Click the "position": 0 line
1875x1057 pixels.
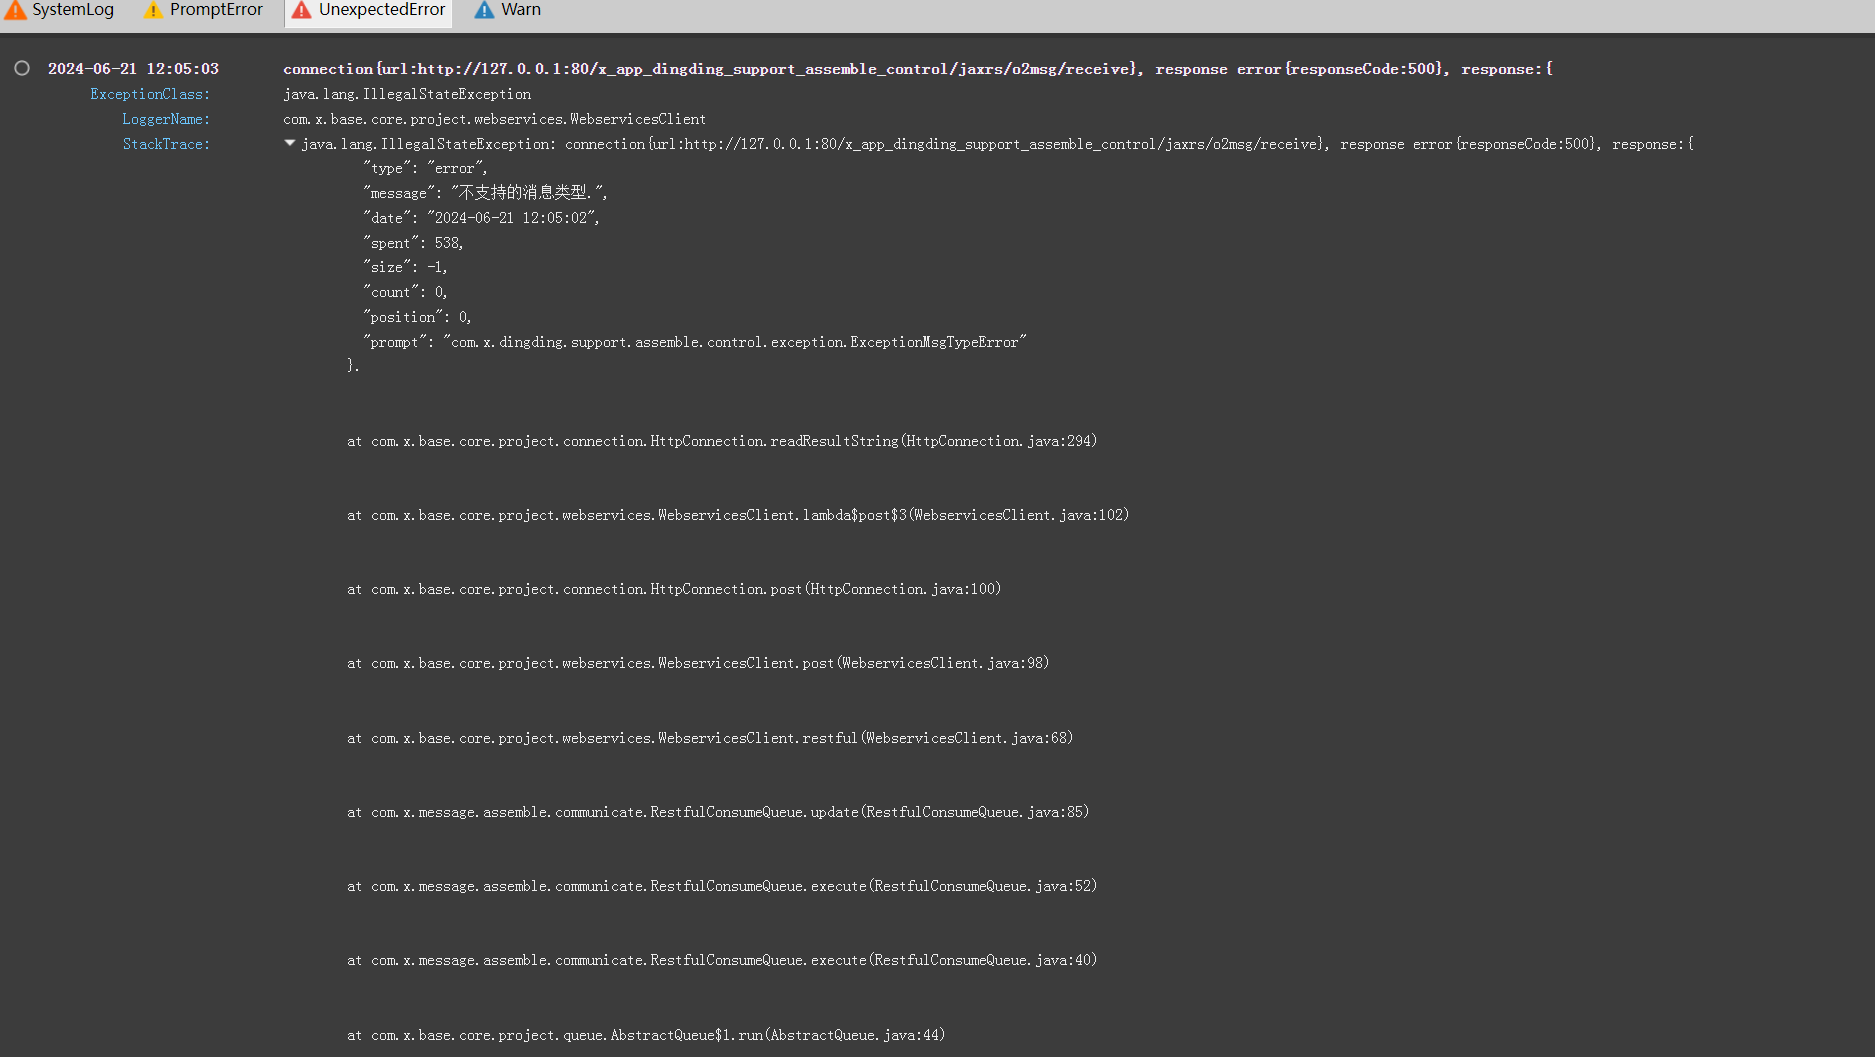pos(417,317)
